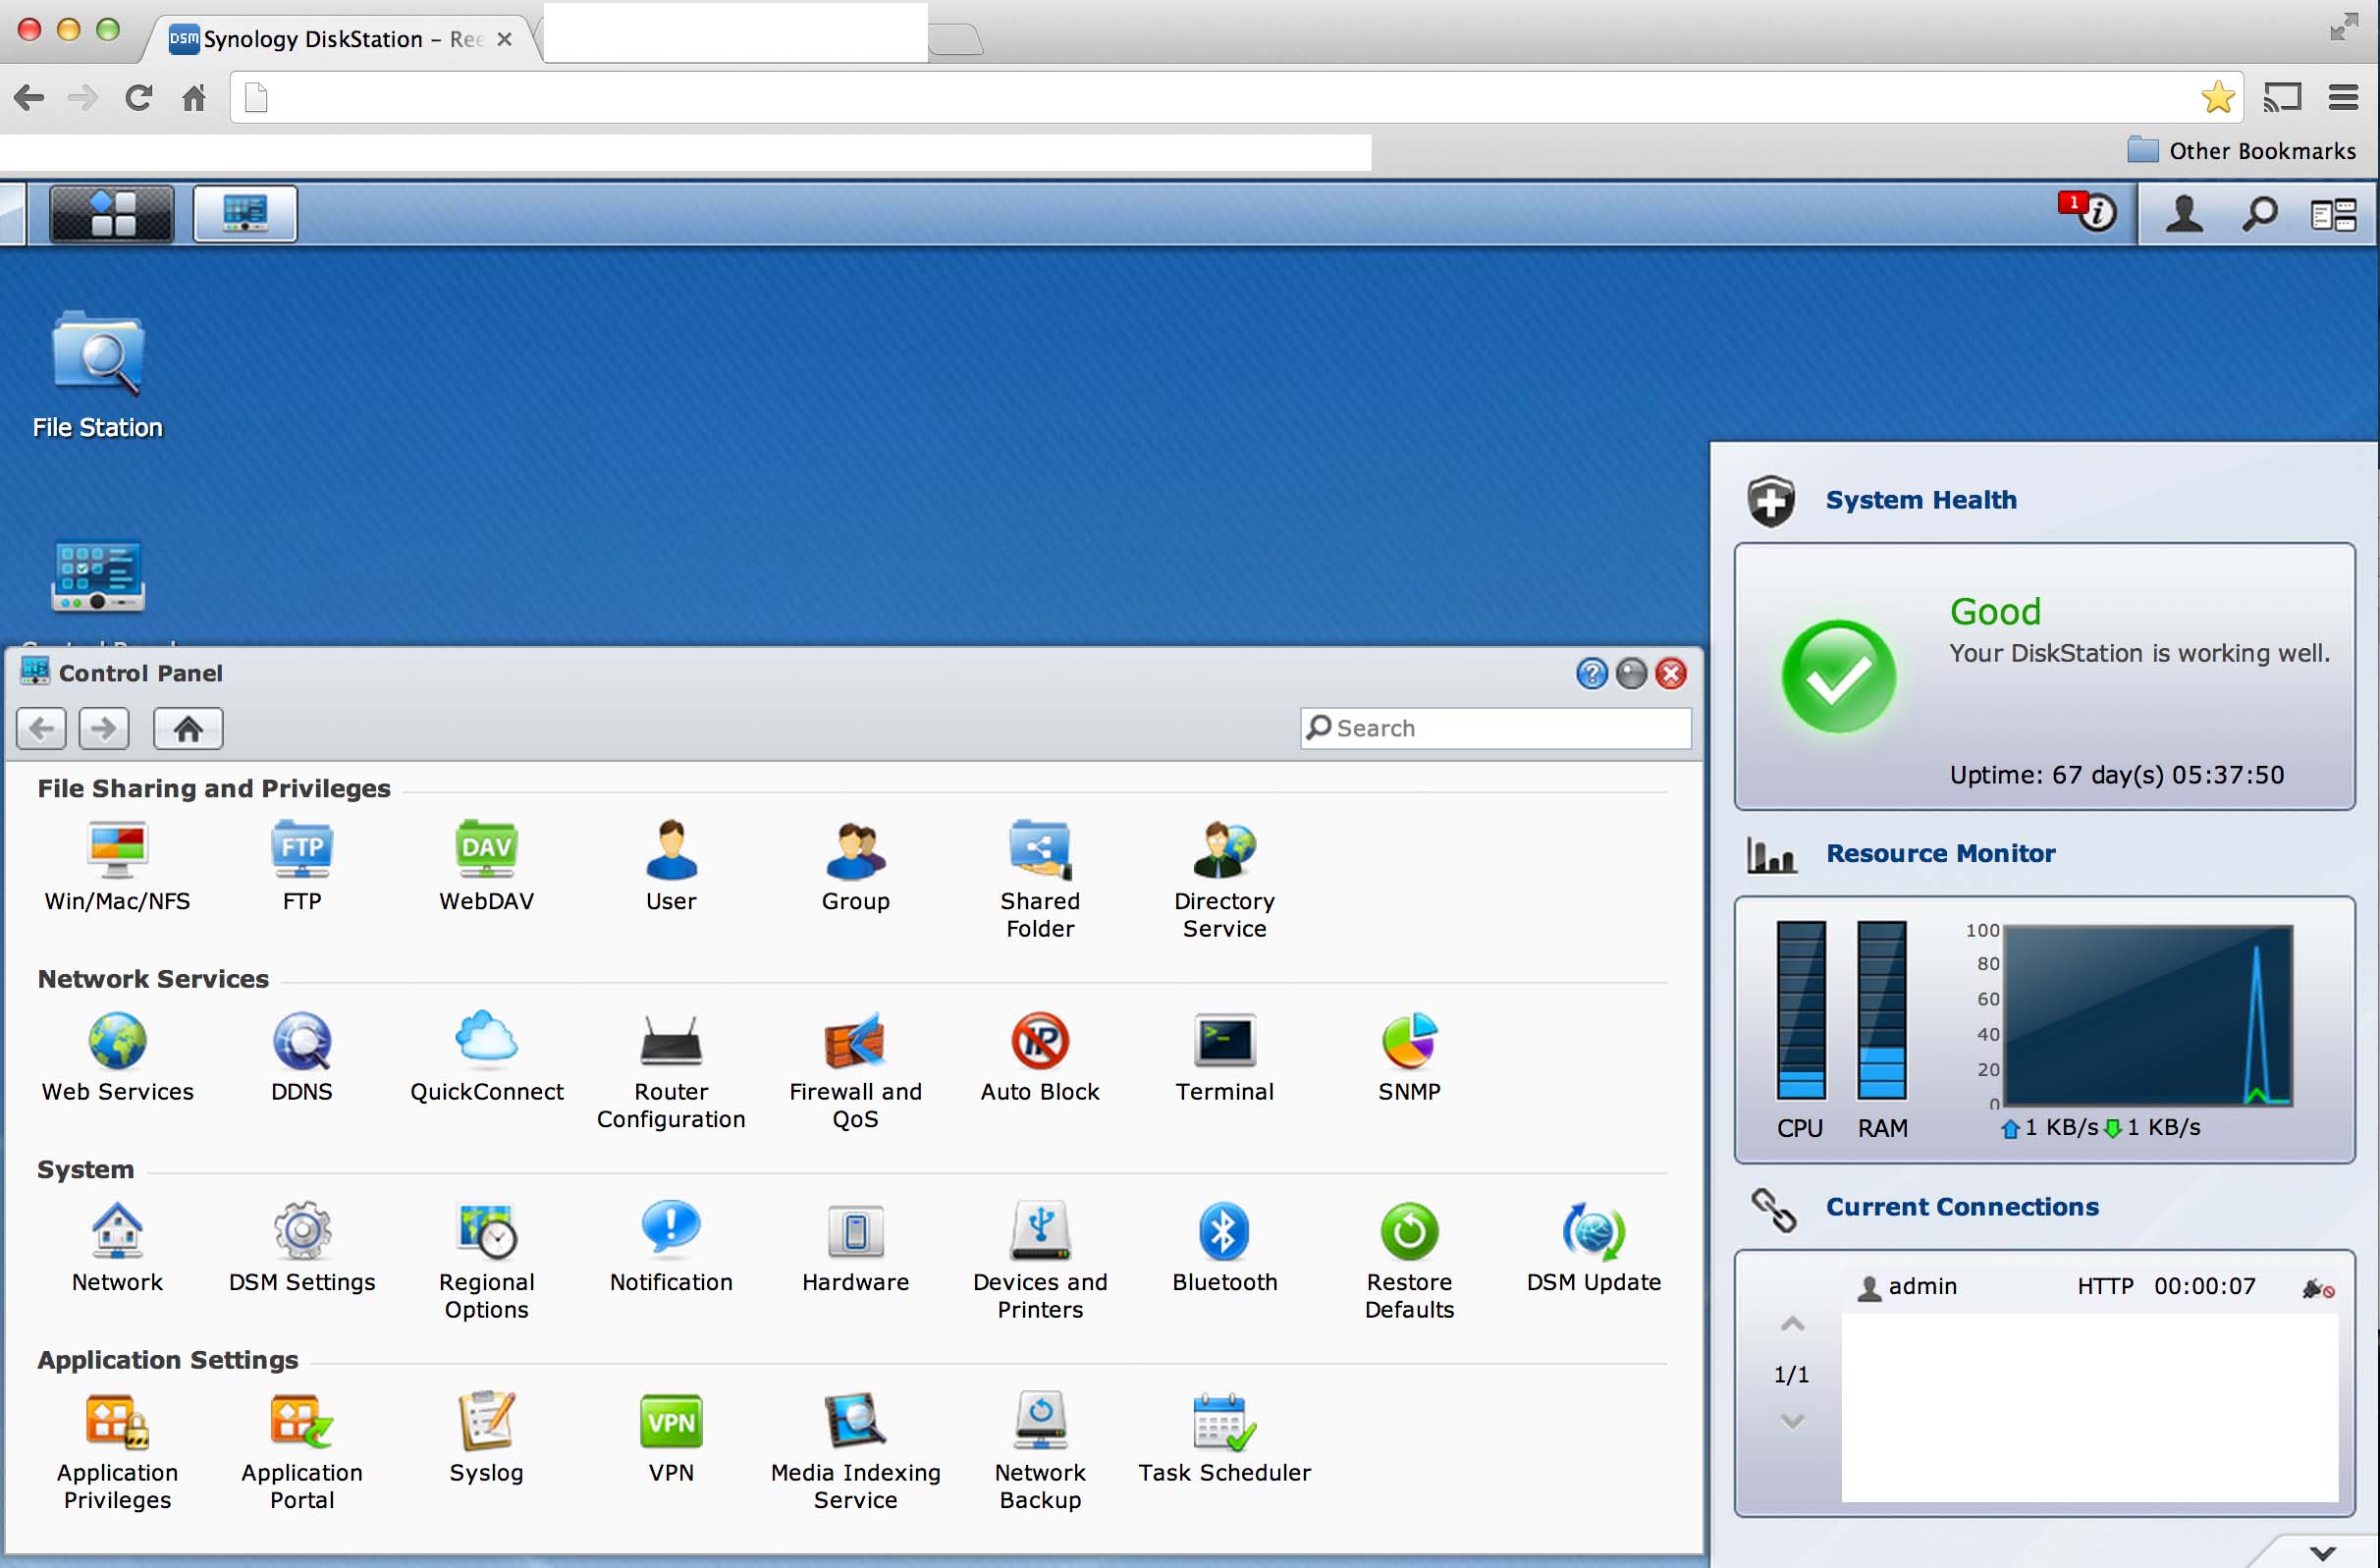
Task: Open the Media Indexing Service
Action: tap(855, 1423)
